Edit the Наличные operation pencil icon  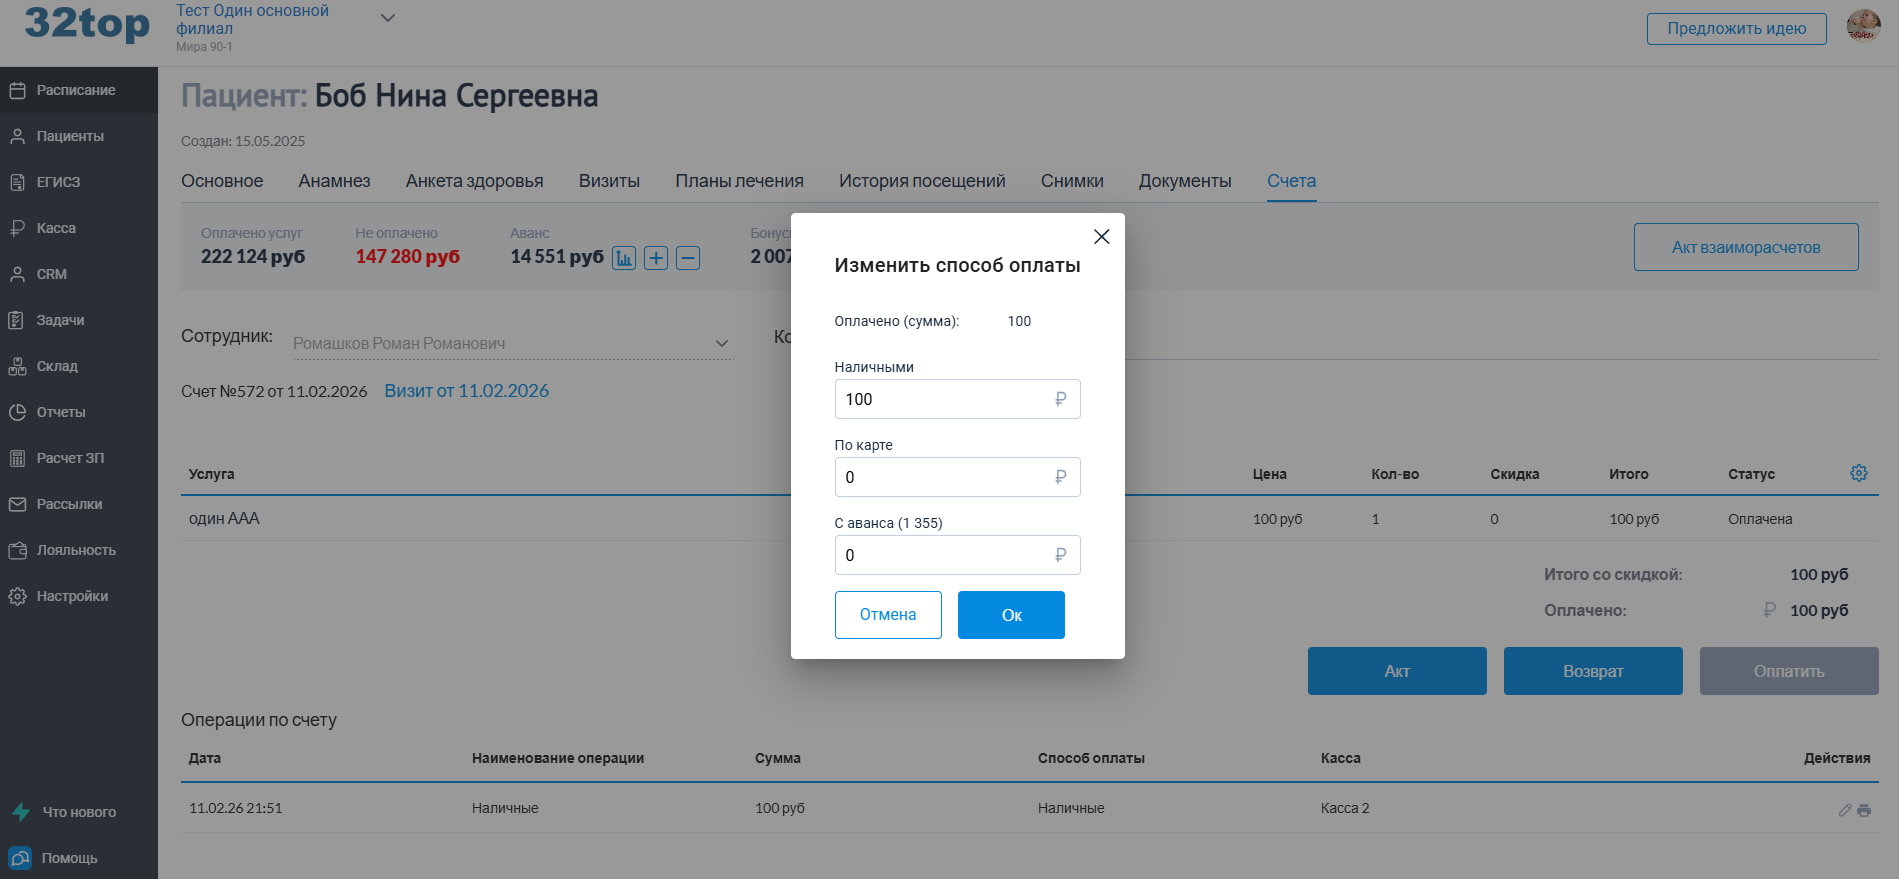(1845, 810)
